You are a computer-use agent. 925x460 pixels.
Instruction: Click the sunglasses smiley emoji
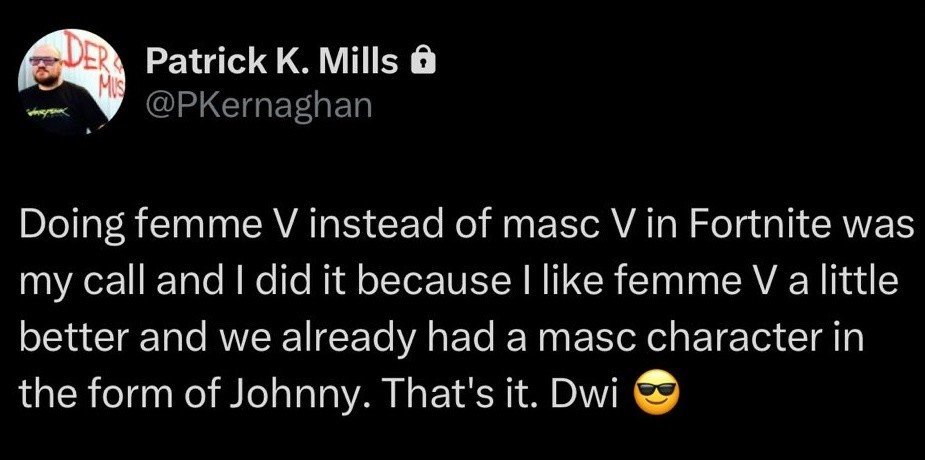(x=655, y=393)
